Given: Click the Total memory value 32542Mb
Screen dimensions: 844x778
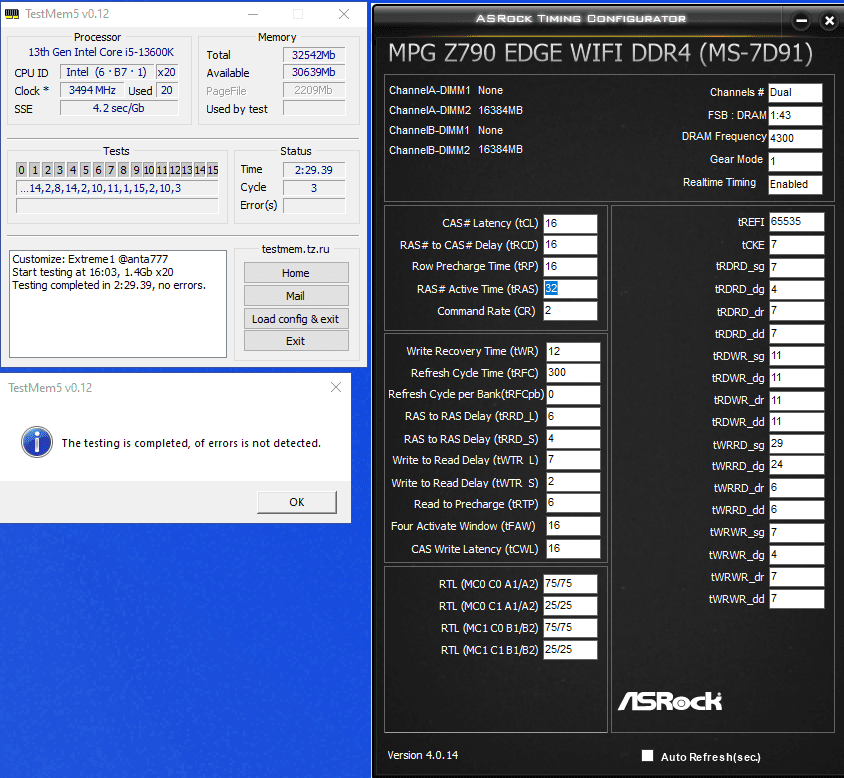Looking at the screenshot, I should tap(314, 55).
